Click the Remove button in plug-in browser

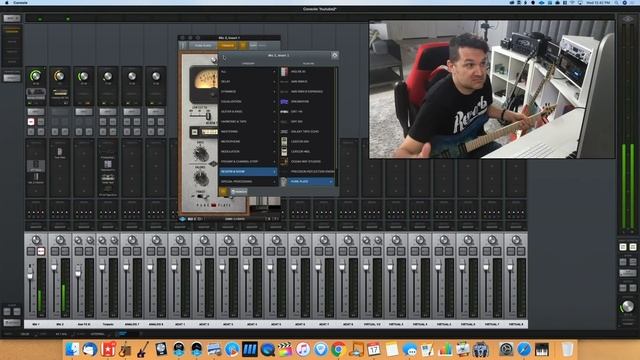(239, 191)
